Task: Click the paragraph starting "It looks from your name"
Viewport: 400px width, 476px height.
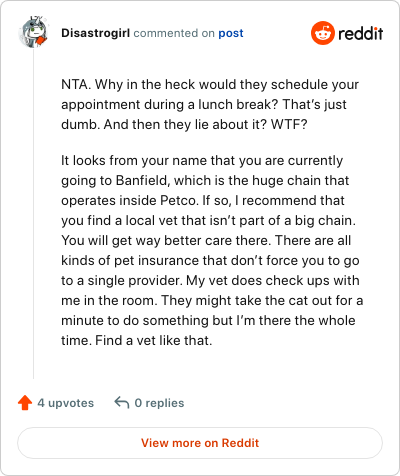Action: [212, 250]
